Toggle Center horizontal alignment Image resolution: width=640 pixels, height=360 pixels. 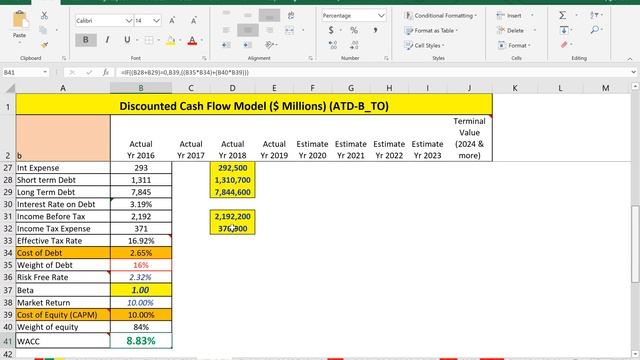(x=248, y=30)
